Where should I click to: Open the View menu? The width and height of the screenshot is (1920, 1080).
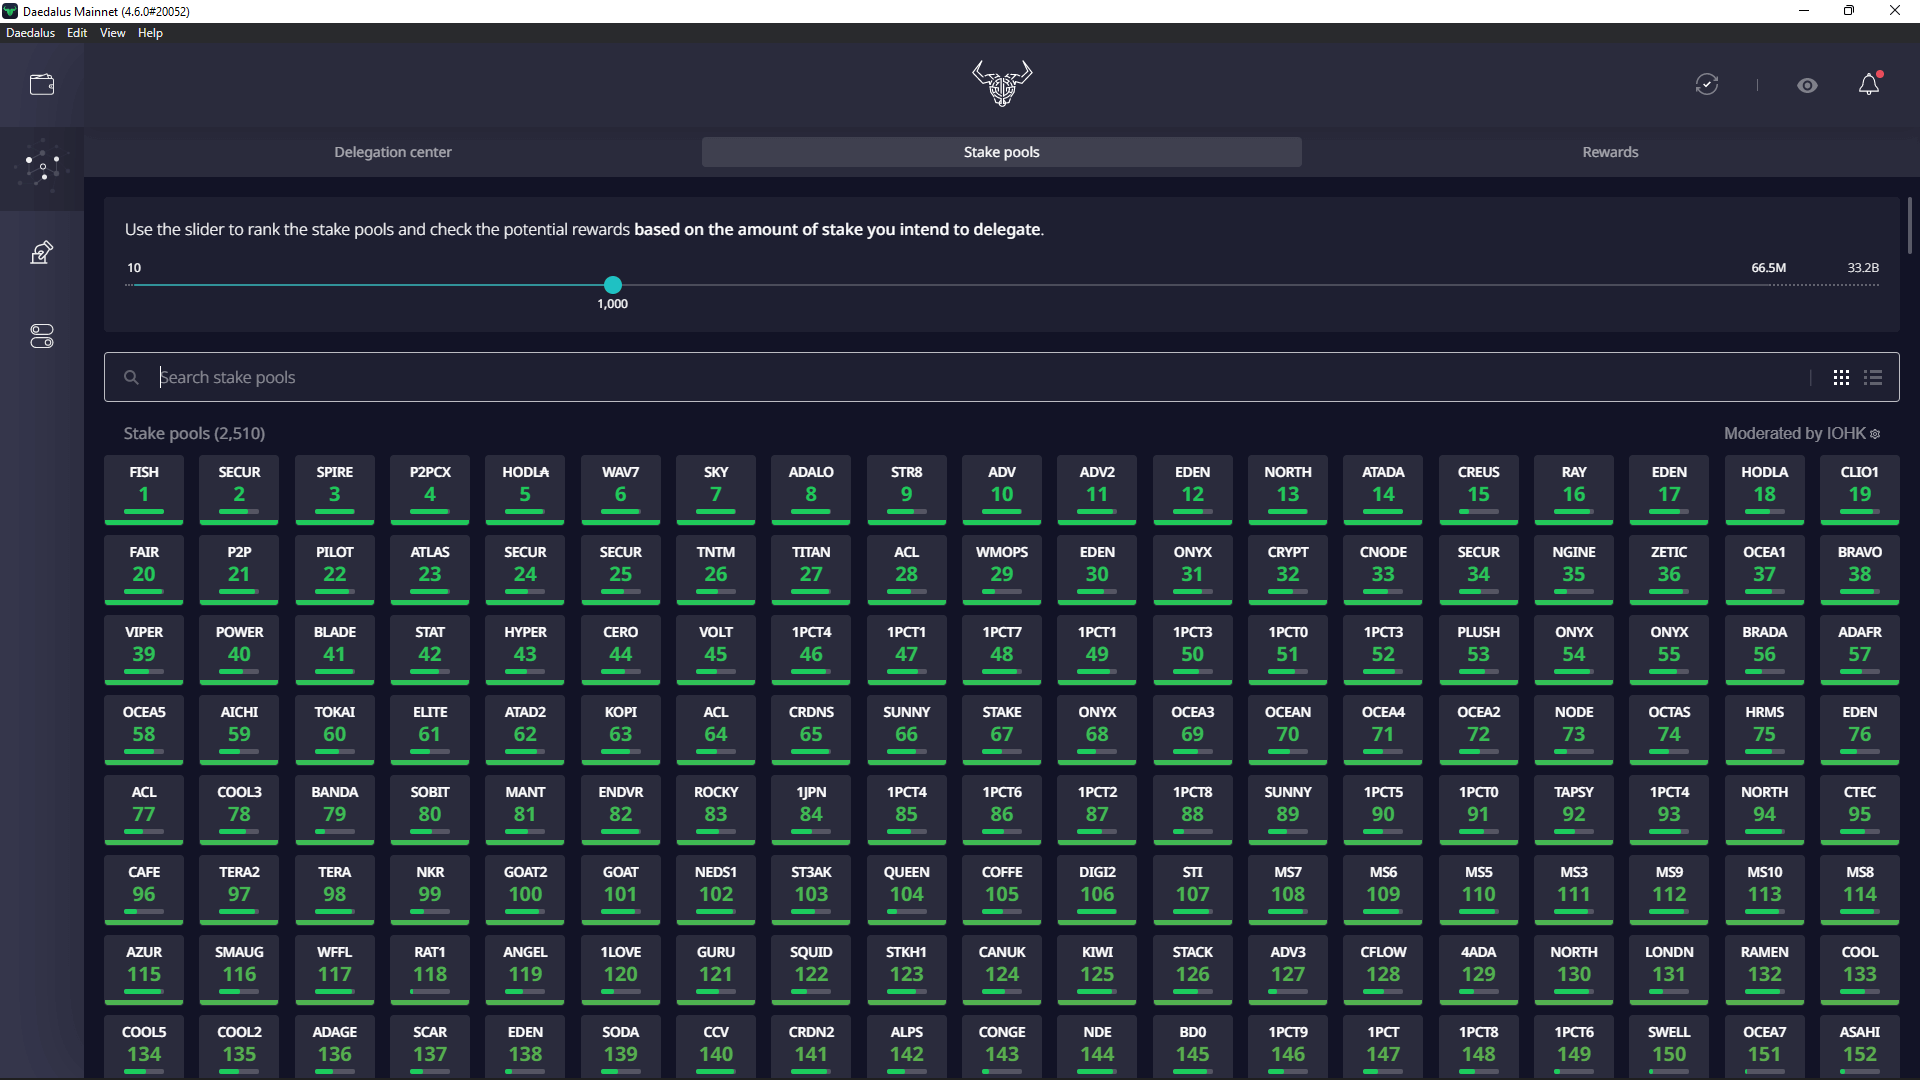112,33
